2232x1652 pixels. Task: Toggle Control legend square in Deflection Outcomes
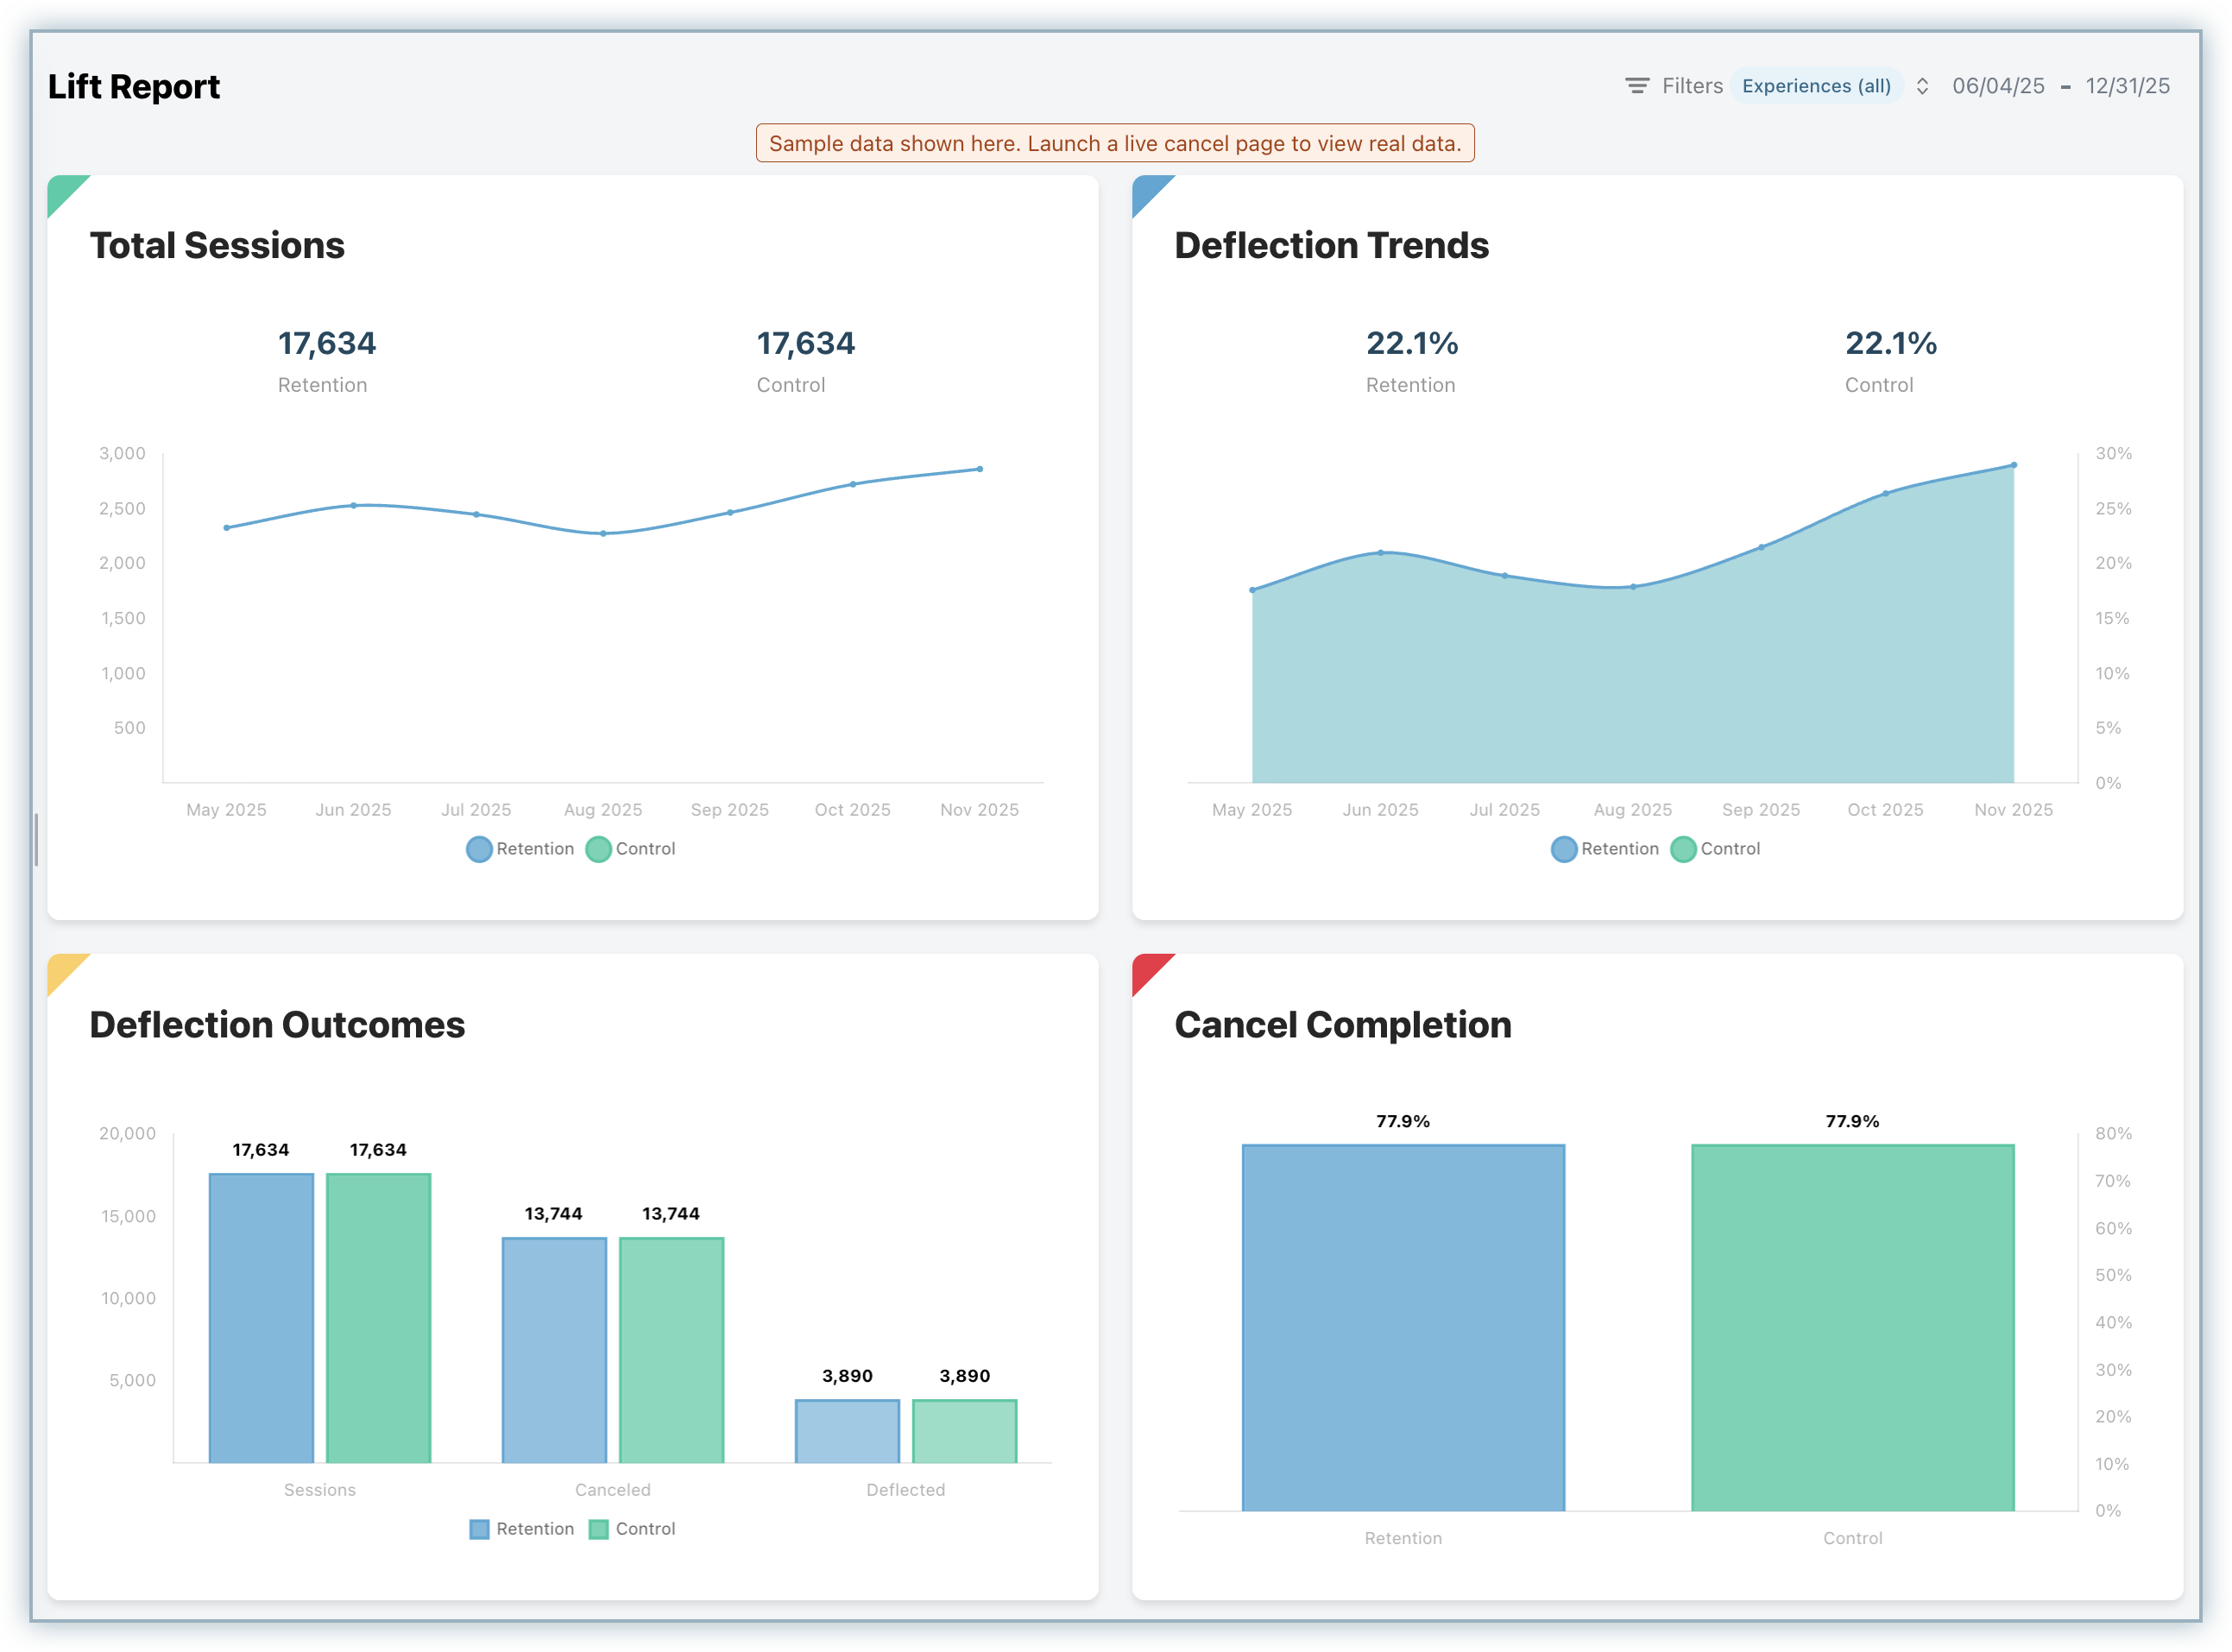pos(599,1529)
